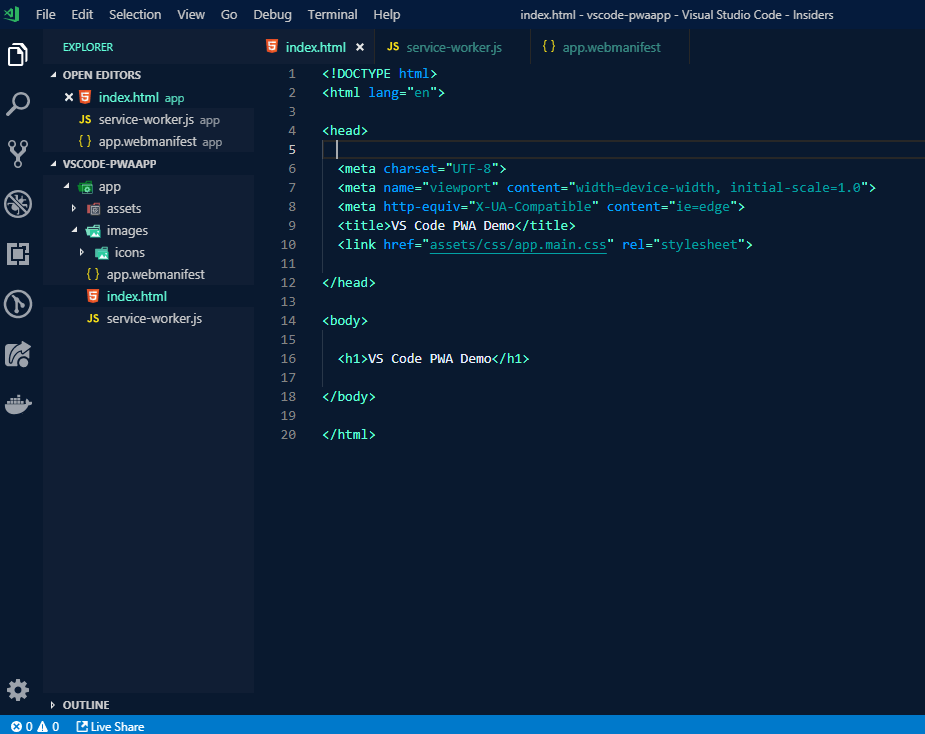Collapse the VSCODE-PWAAPP section

pos(54,164)
